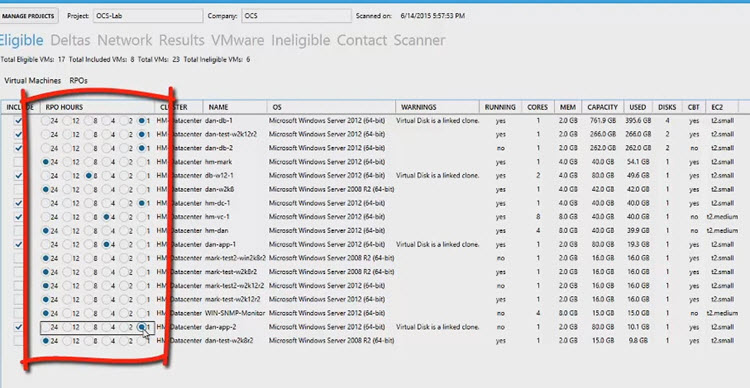Image resolution: width=750 pixels, height=388 pixels.
Task: Choose the 8-hour RPO for WIN-SNMP-Monitor
Action: 88,313
